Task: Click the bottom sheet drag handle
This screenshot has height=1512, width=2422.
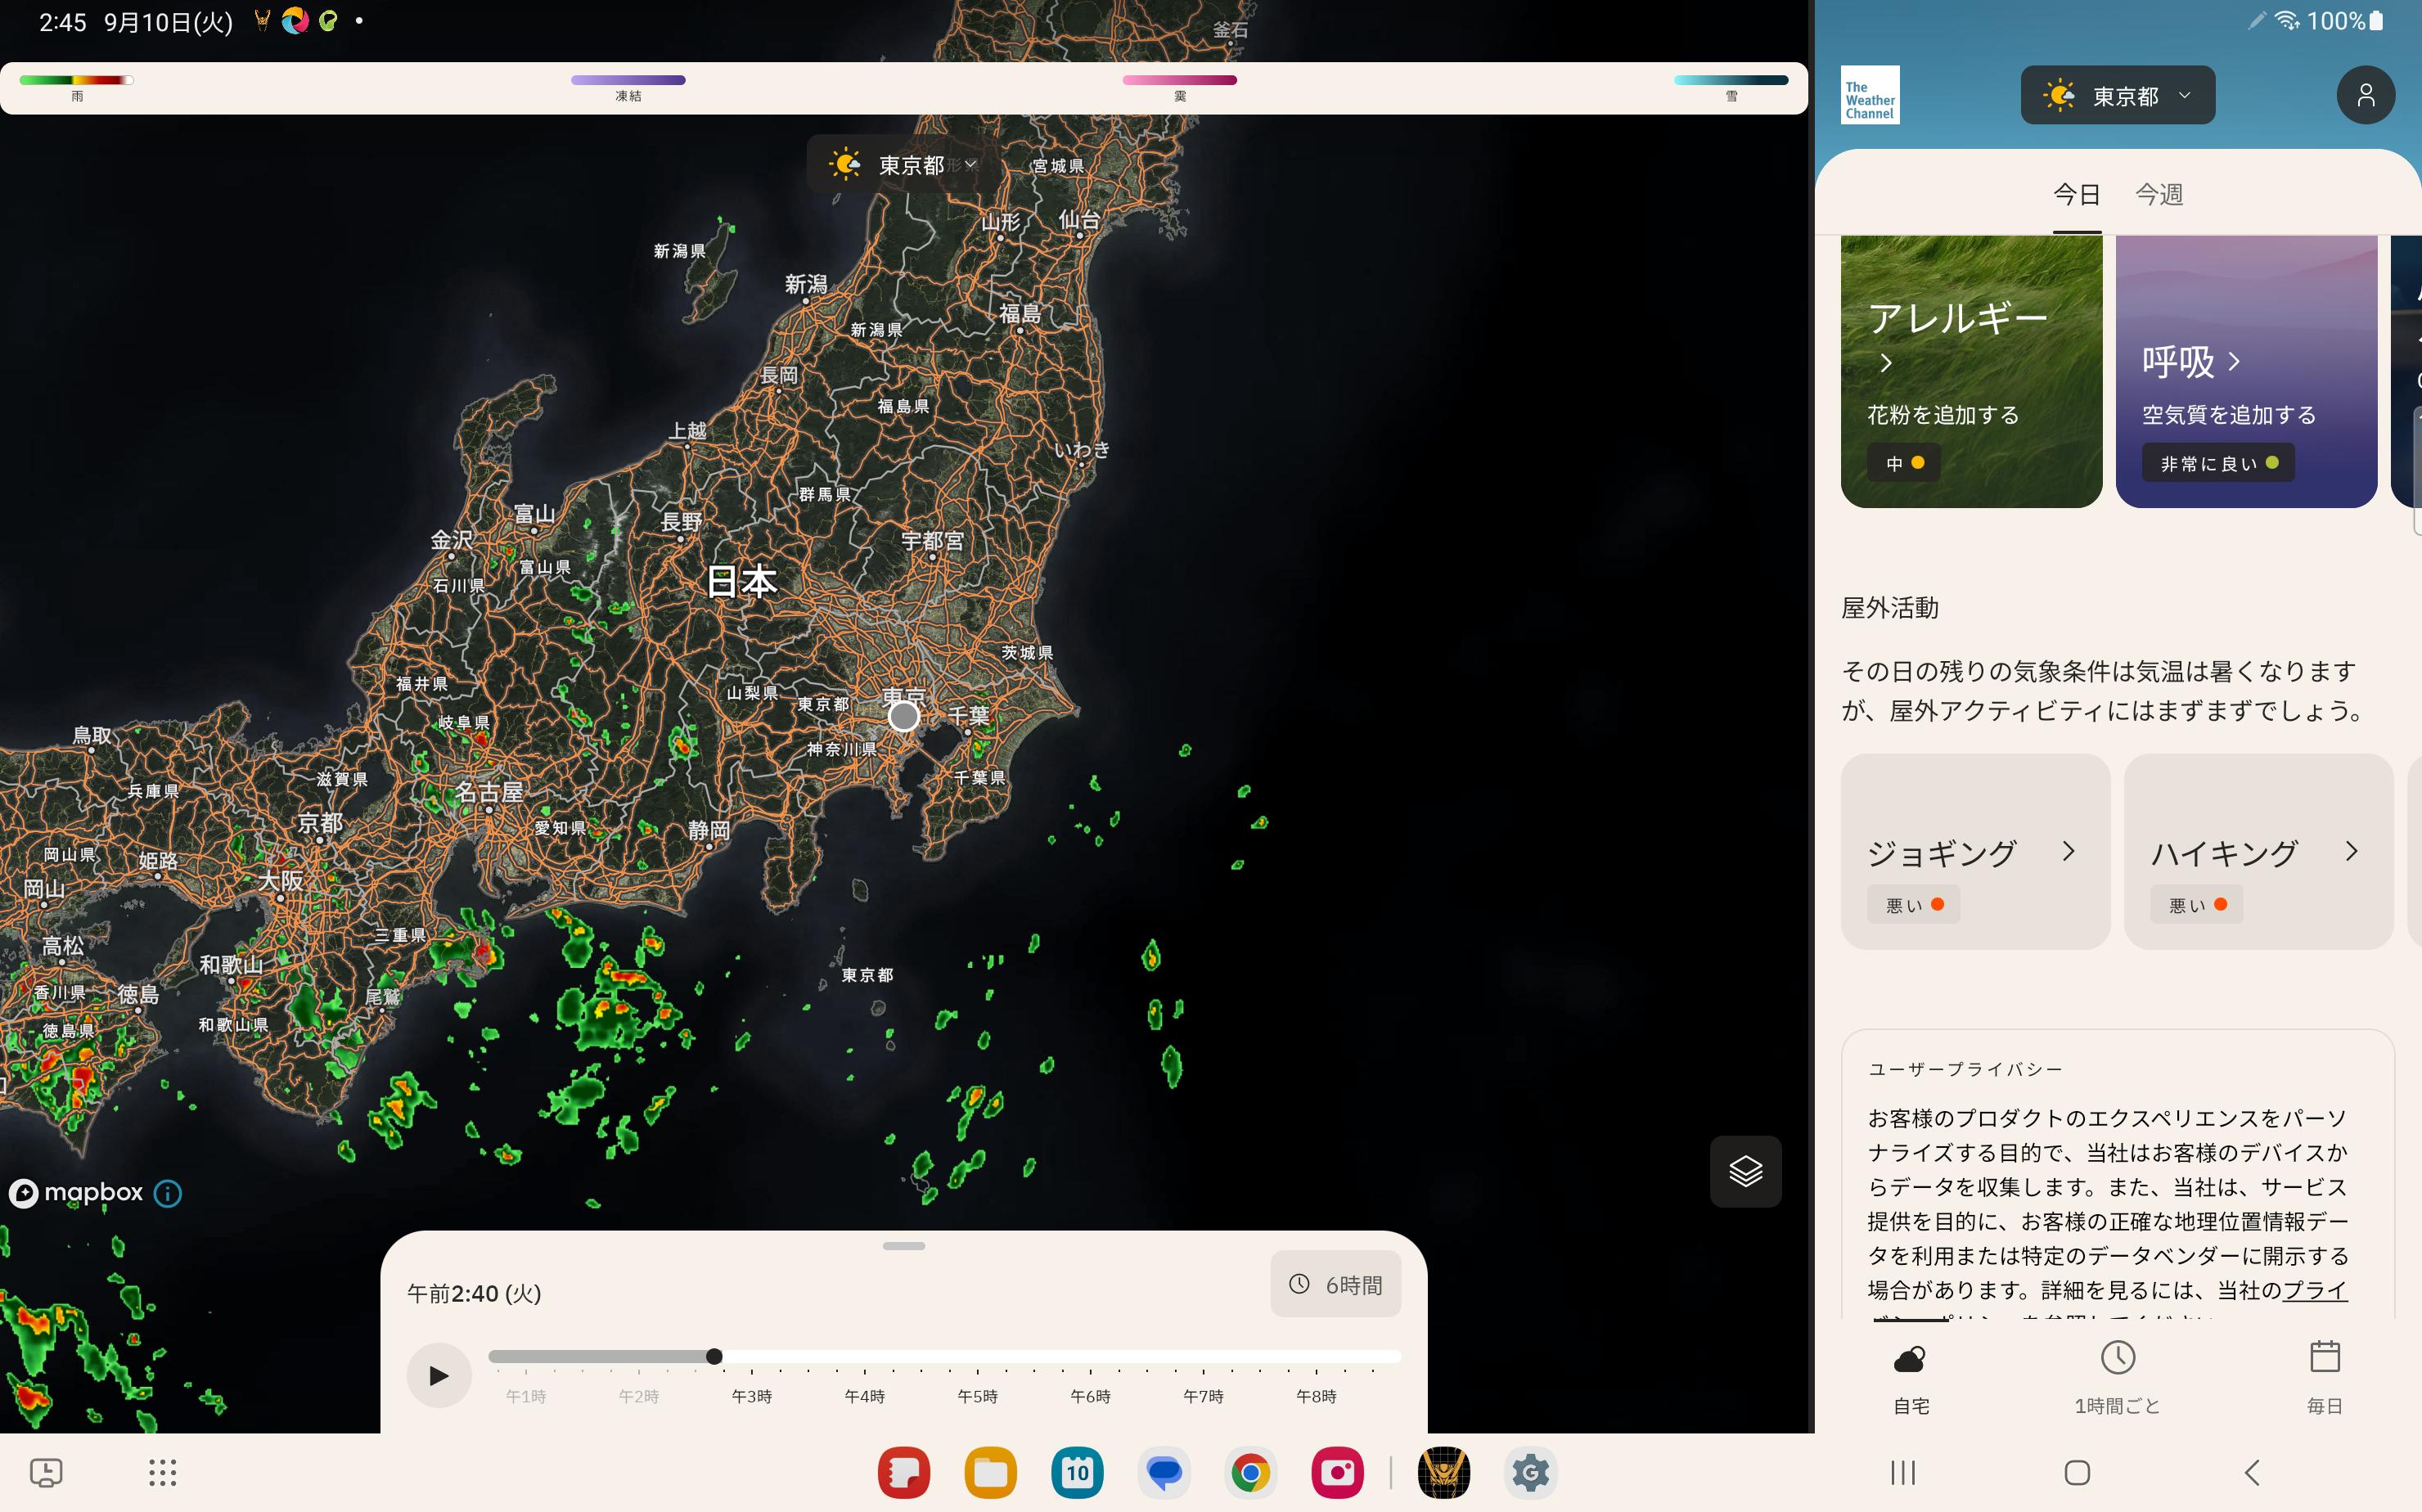Action: click(x=904, y=1246)
